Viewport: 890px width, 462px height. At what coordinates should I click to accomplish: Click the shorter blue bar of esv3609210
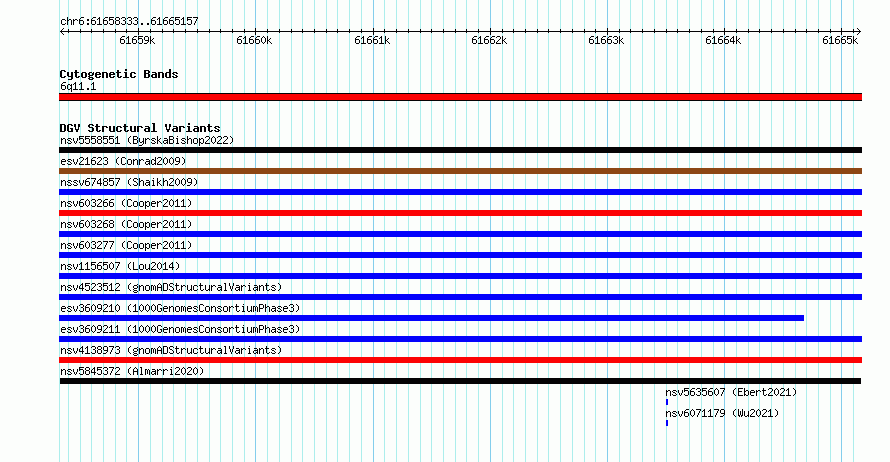pyautogui.click(x=431, y=318)
